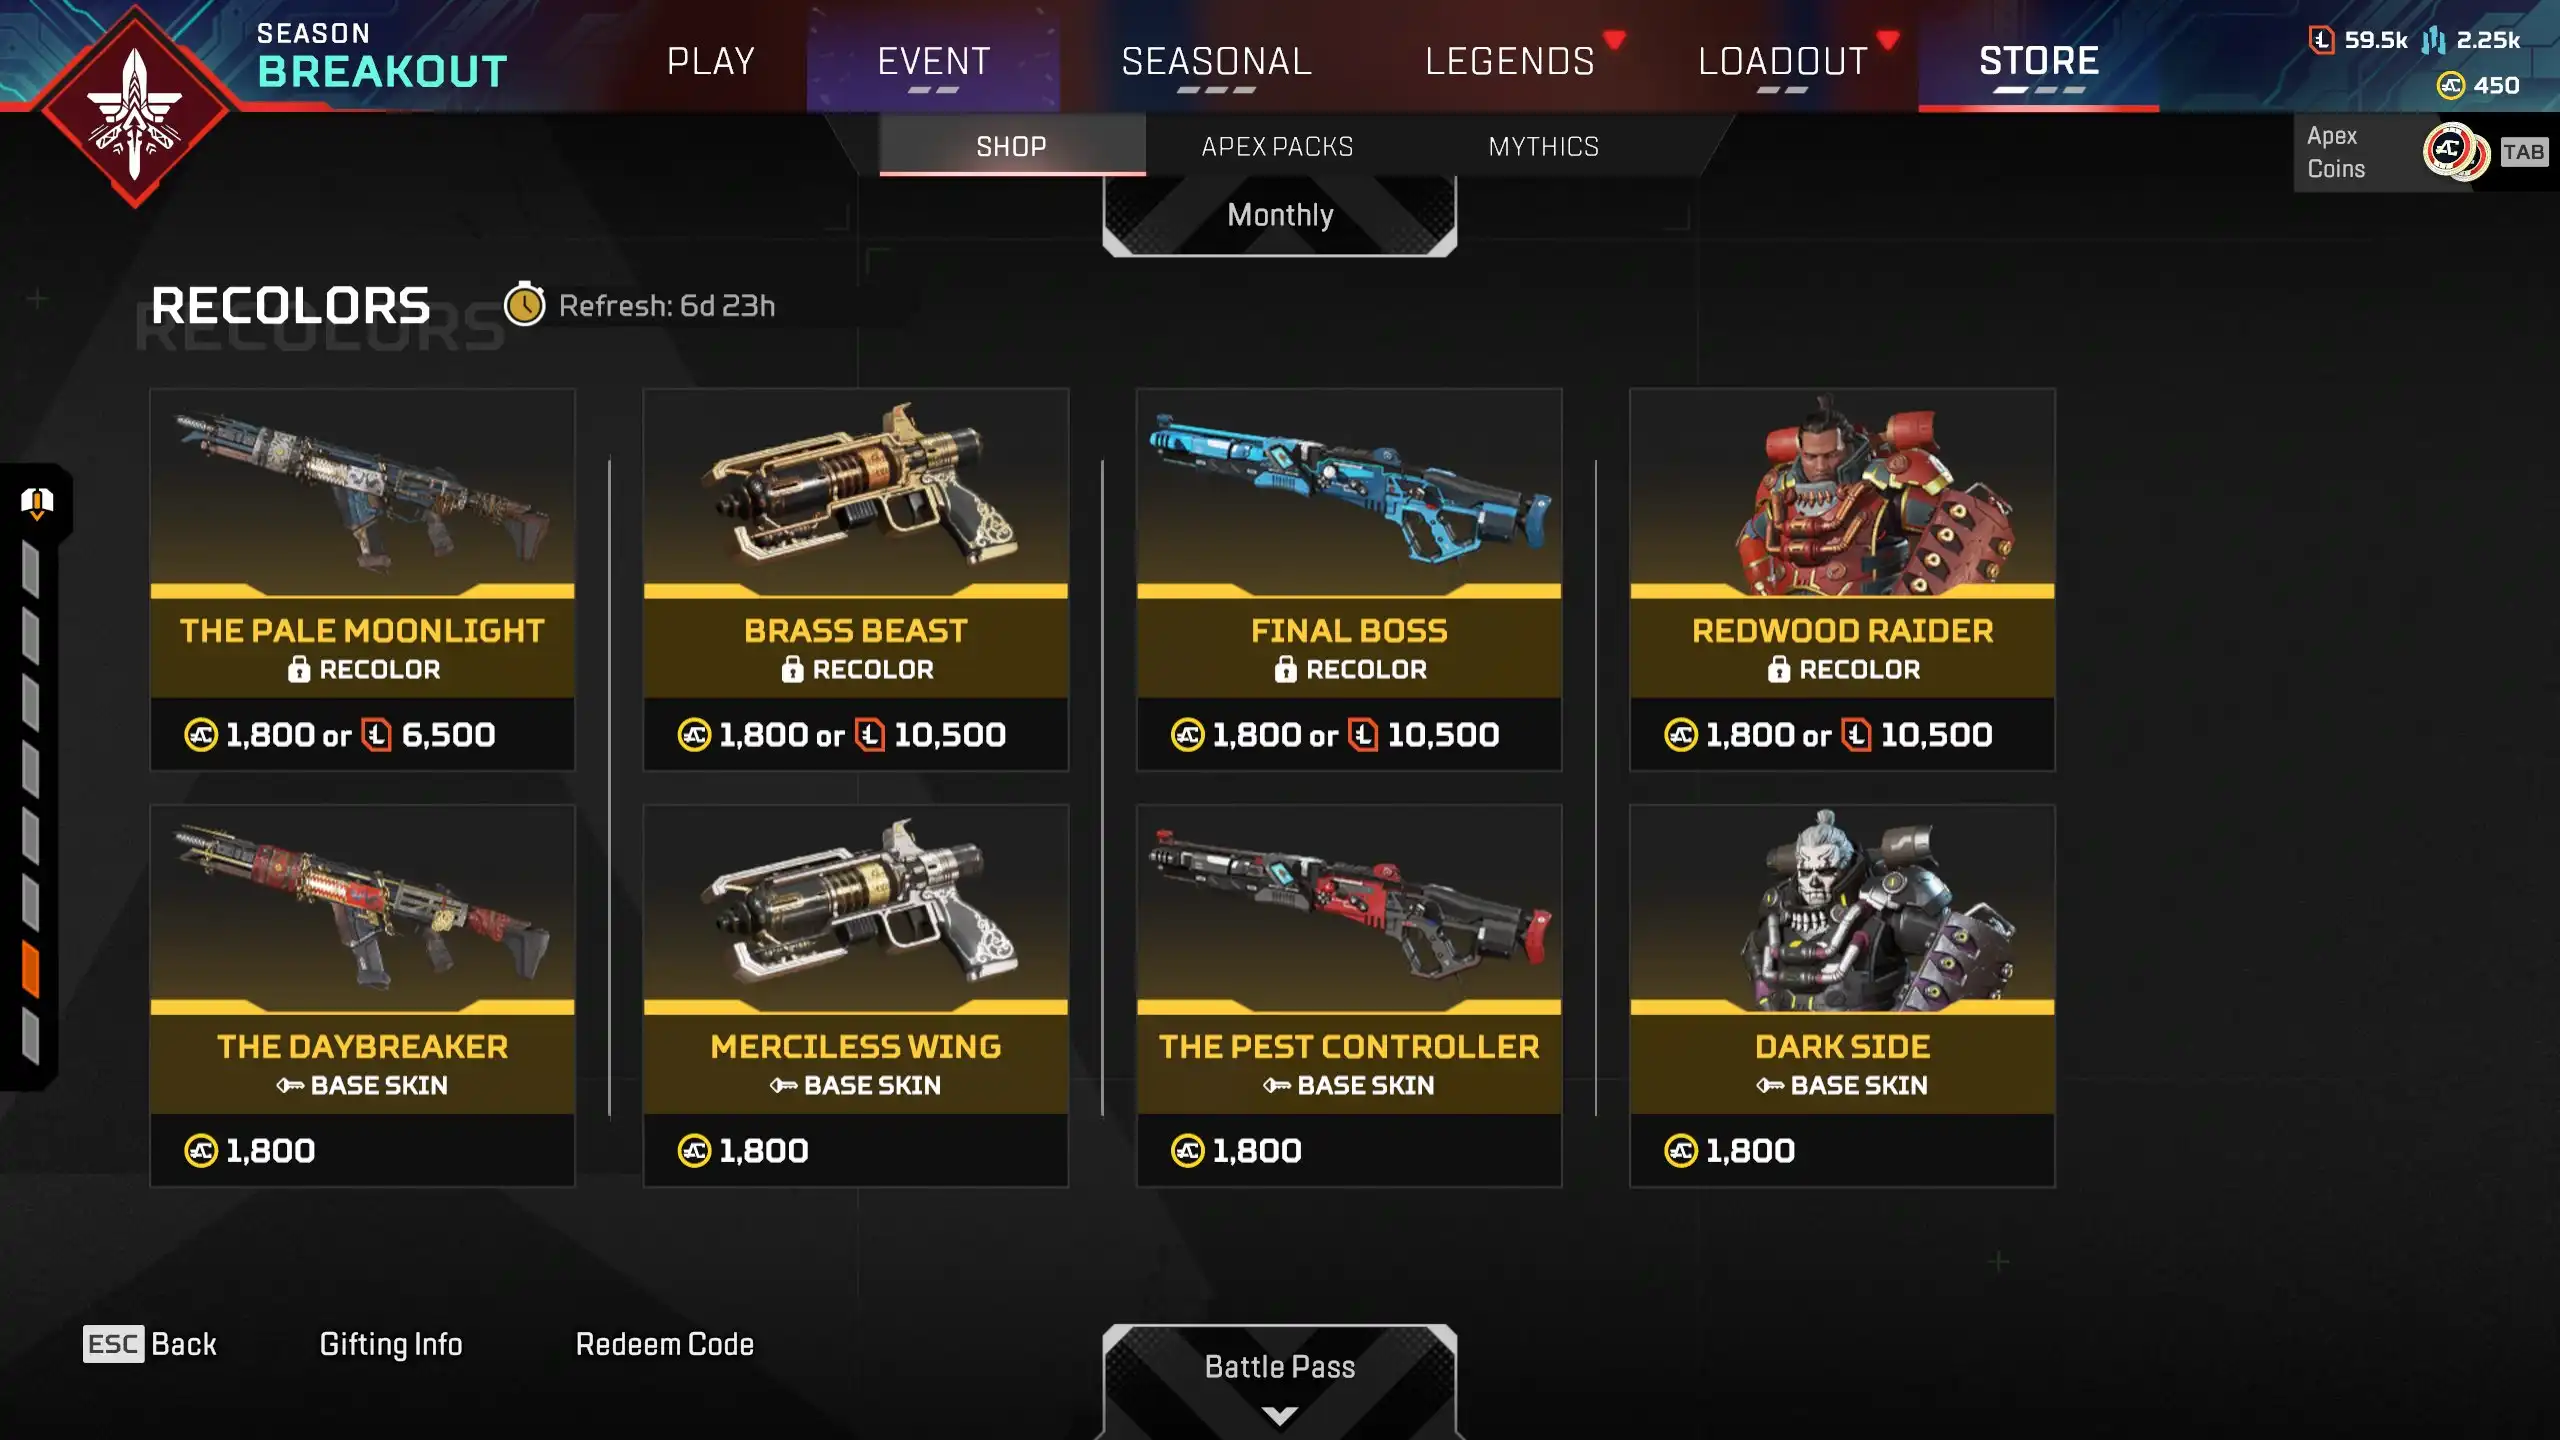Click the Crafting Metals balance icon
Screen dimensions: 2560x1440
point(2433,40)
